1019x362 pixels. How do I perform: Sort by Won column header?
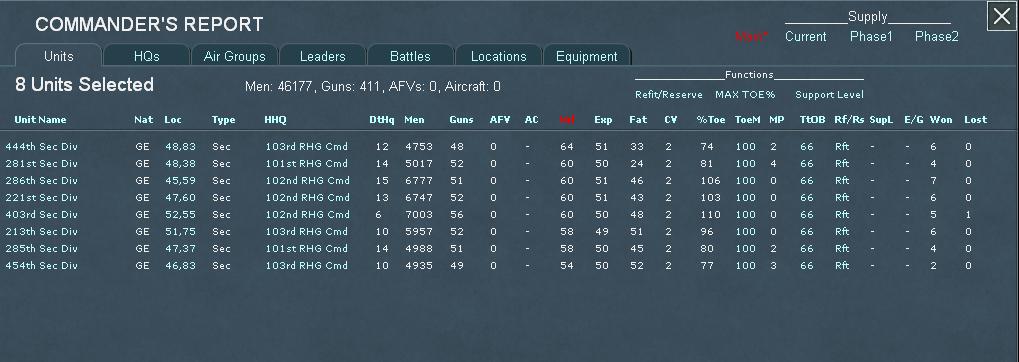point(940,120)
